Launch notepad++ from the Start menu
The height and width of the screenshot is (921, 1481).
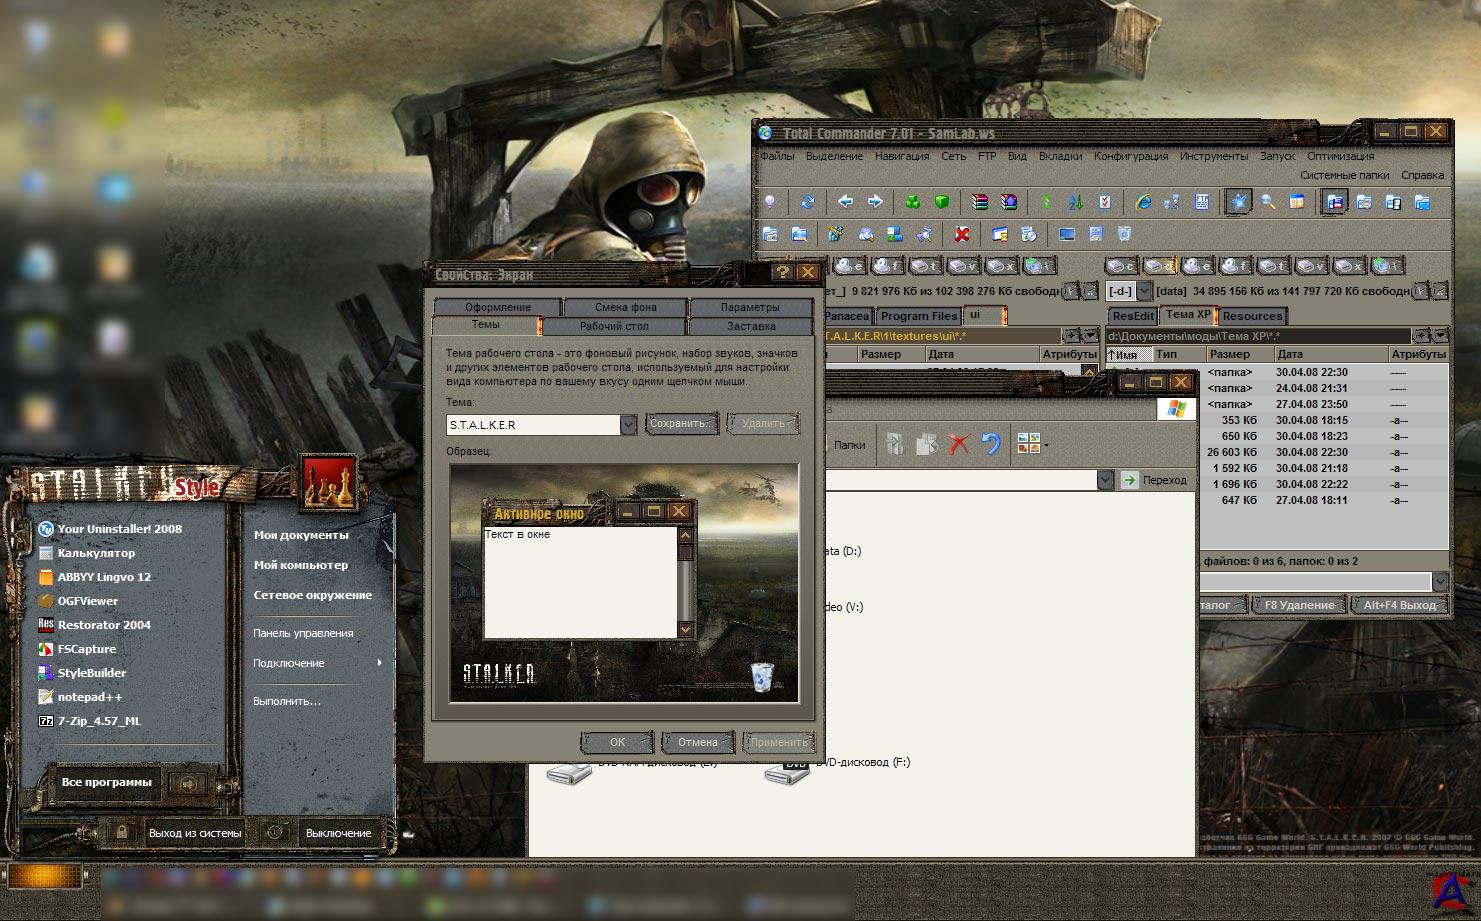pos(90,697)
